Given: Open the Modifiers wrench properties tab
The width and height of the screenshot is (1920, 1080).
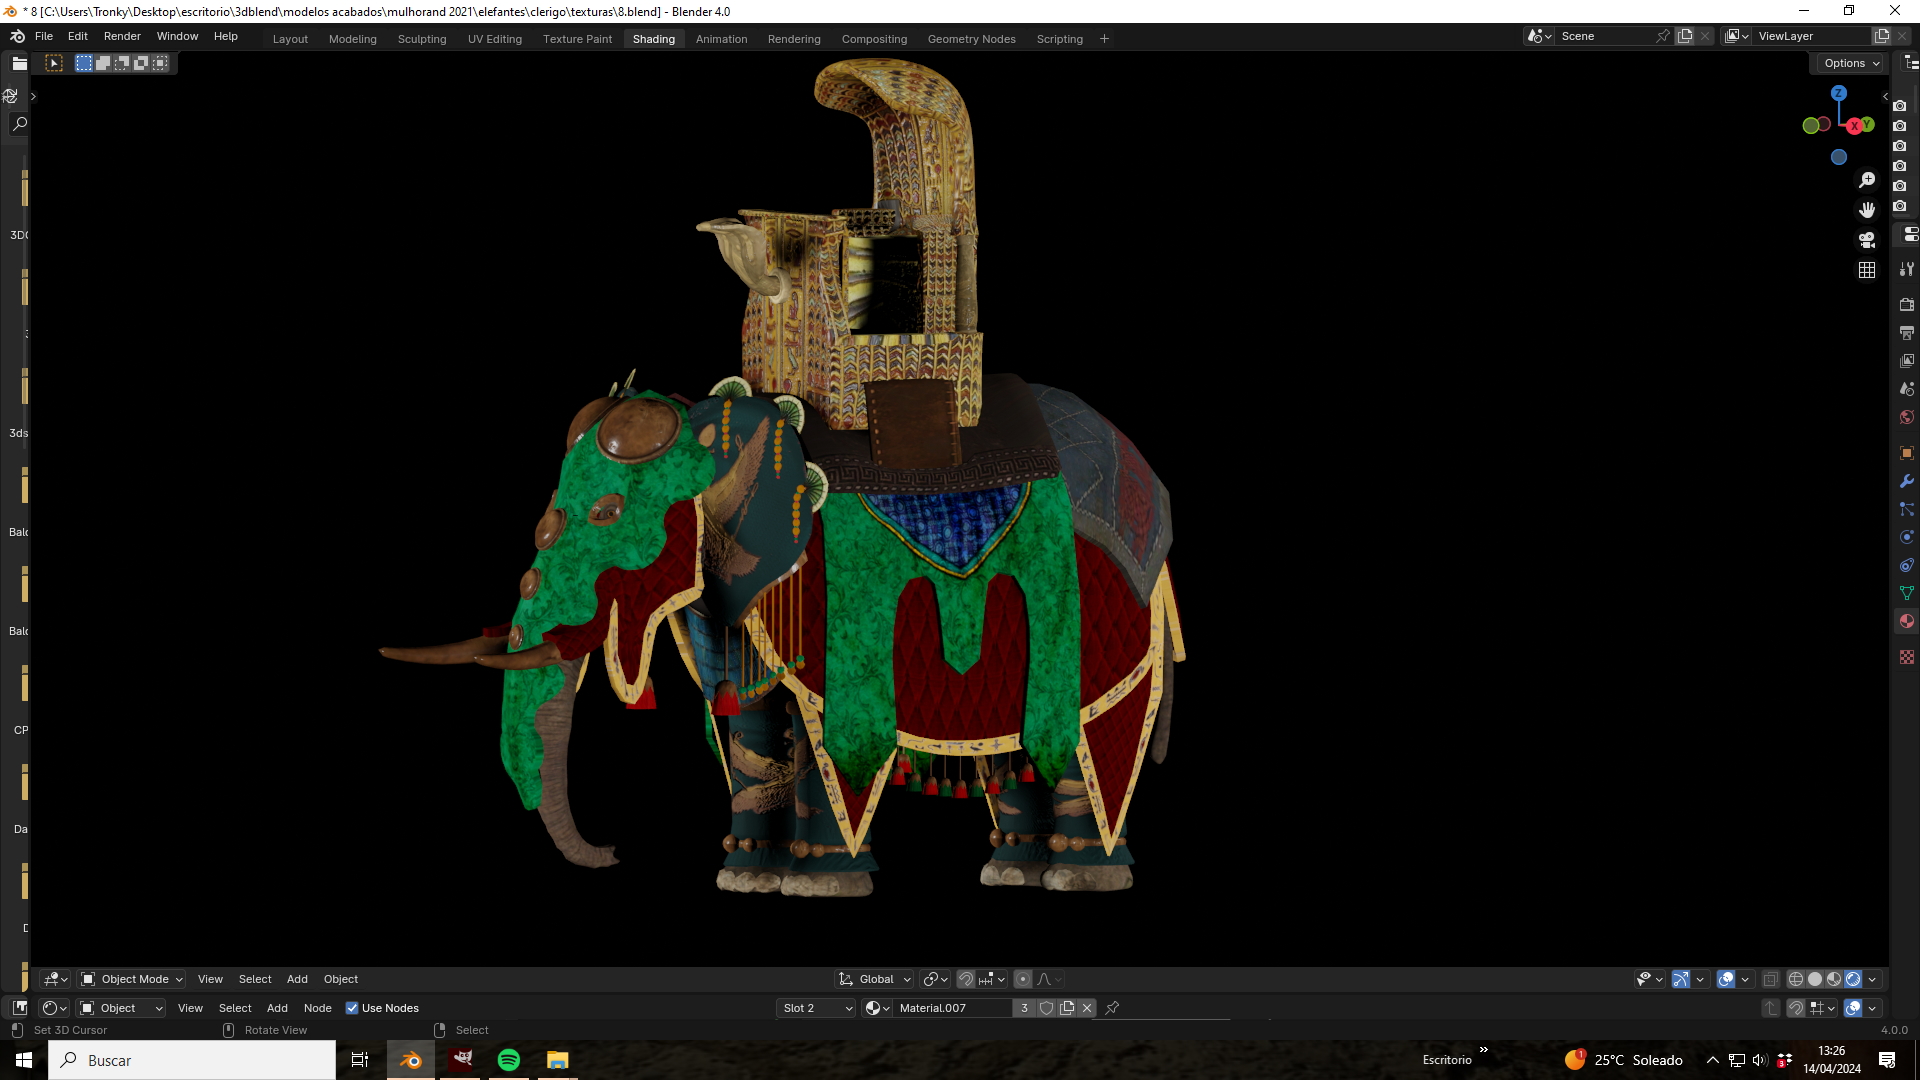Looking at the screenshot, I should 1906,481.
